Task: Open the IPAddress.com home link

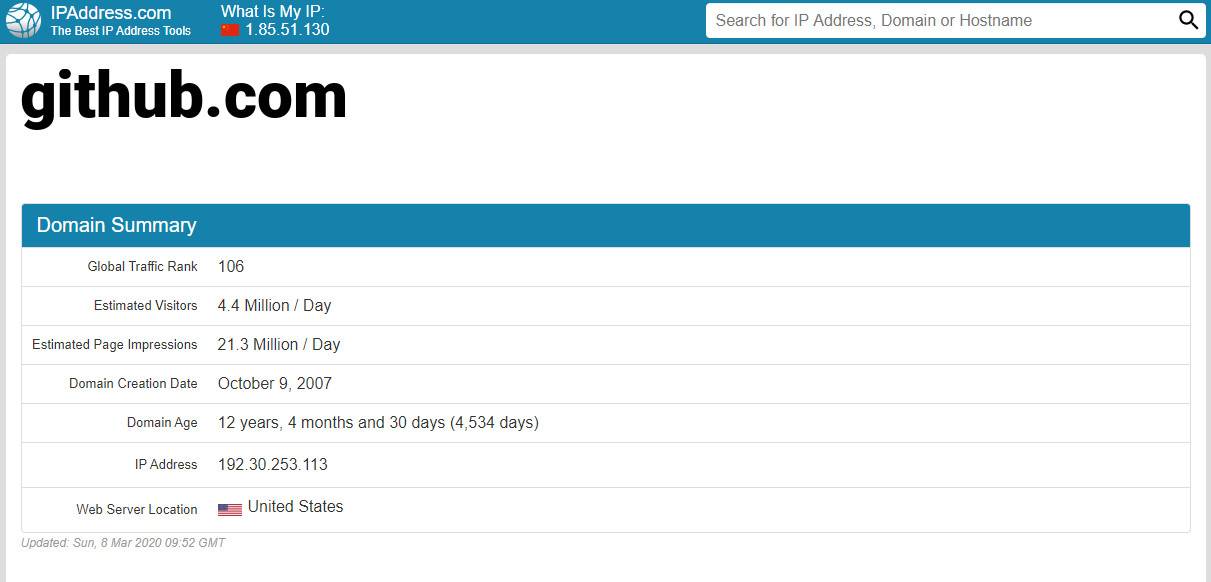Action: [x=111, y=13]
